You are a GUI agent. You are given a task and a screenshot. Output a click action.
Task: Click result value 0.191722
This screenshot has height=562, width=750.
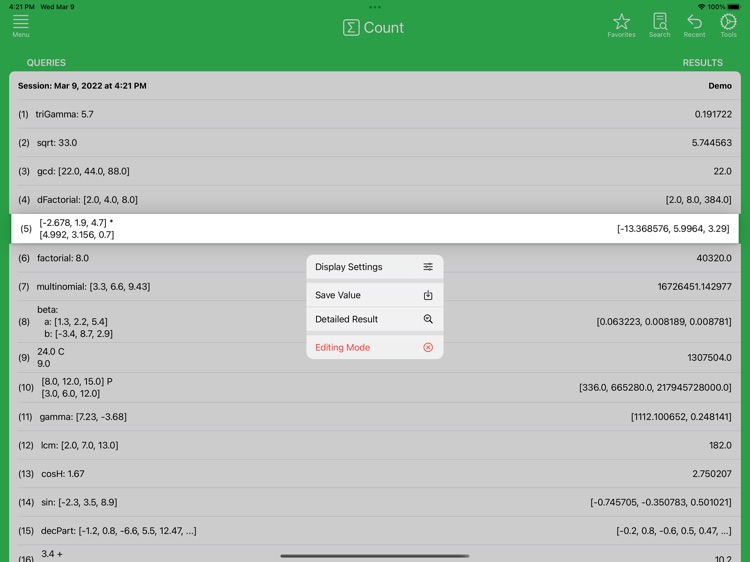click(x=713, y=114)
